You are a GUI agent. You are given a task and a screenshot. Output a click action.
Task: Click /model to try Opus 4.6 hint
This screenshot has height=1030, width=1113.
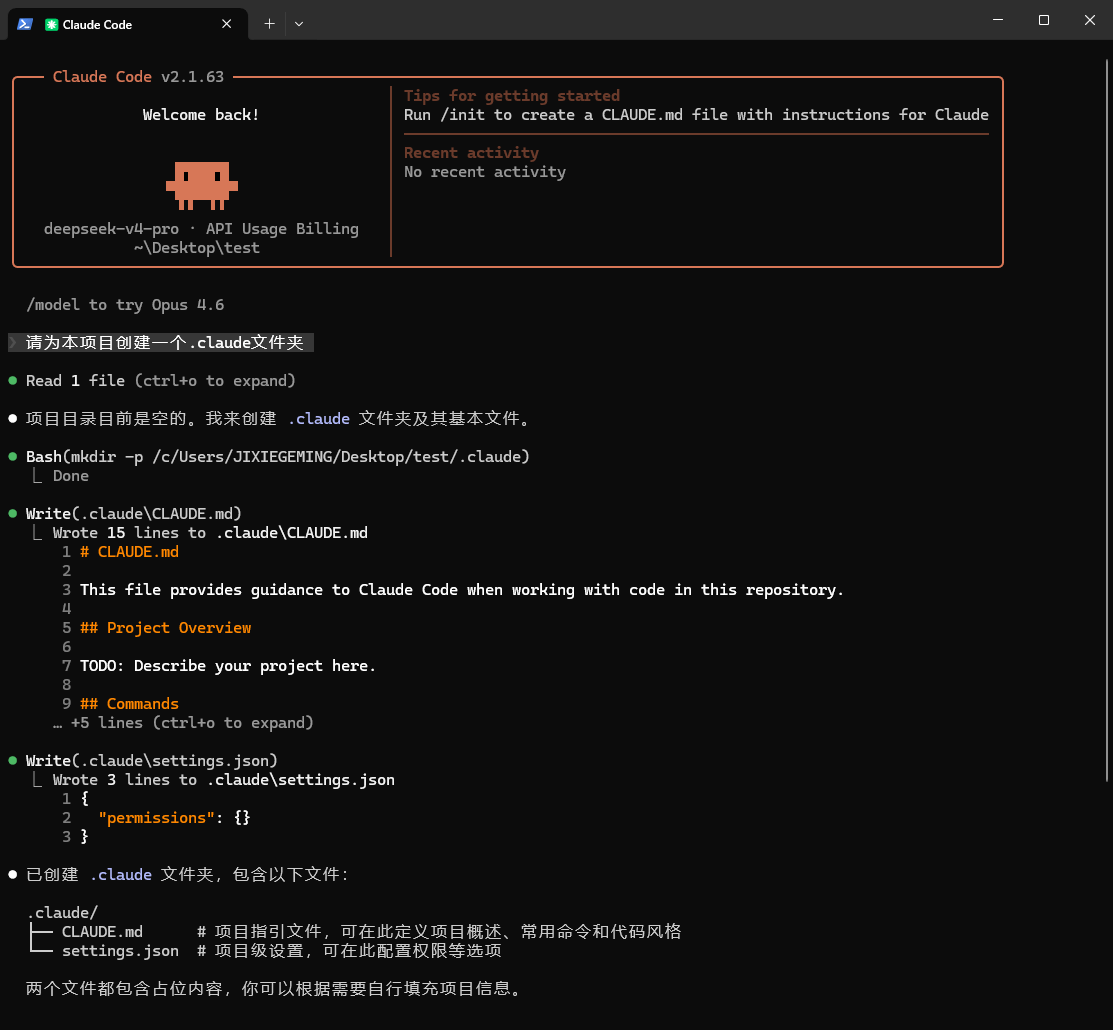125,305
